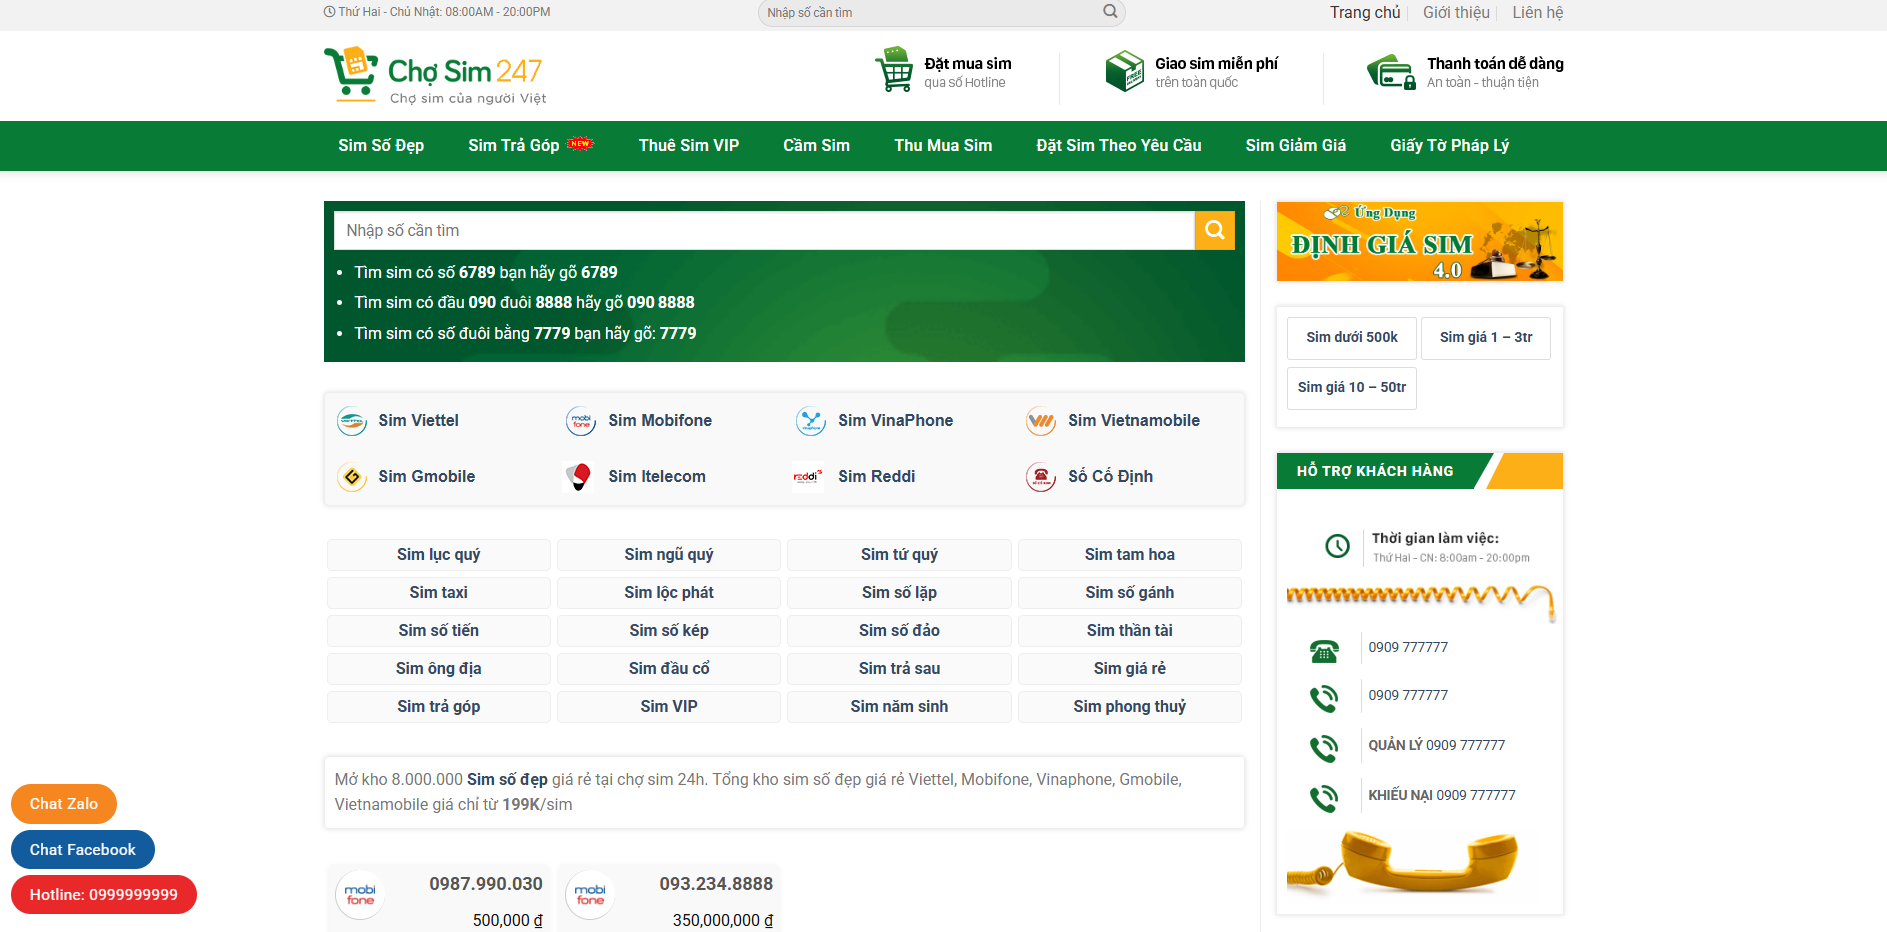Image resolution: width=1887 pixels, height=932 pixels.
Task: Click the shopping cart Đặt mua sim icon
Action: point(894,70)
